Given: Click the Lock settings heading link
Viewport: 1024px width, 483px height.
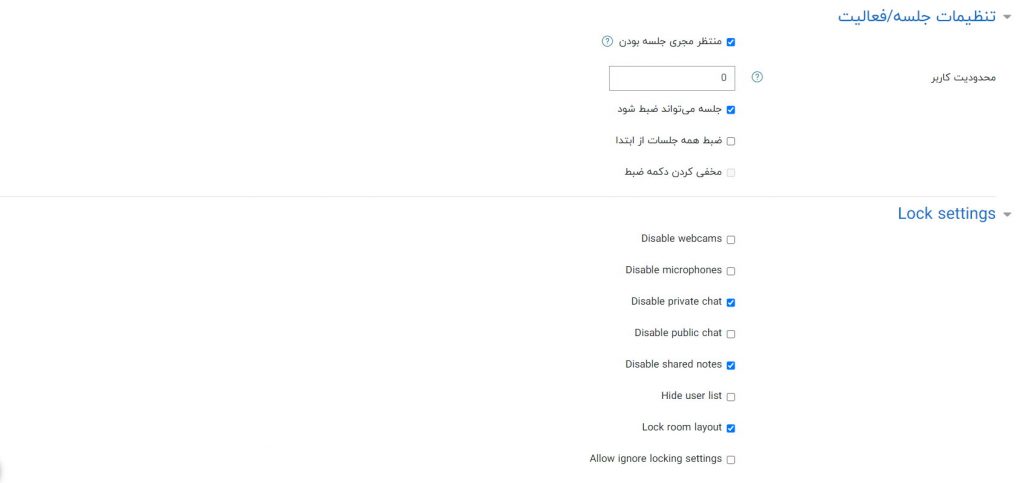Looking at the screenshot, I should click(946, 214).
